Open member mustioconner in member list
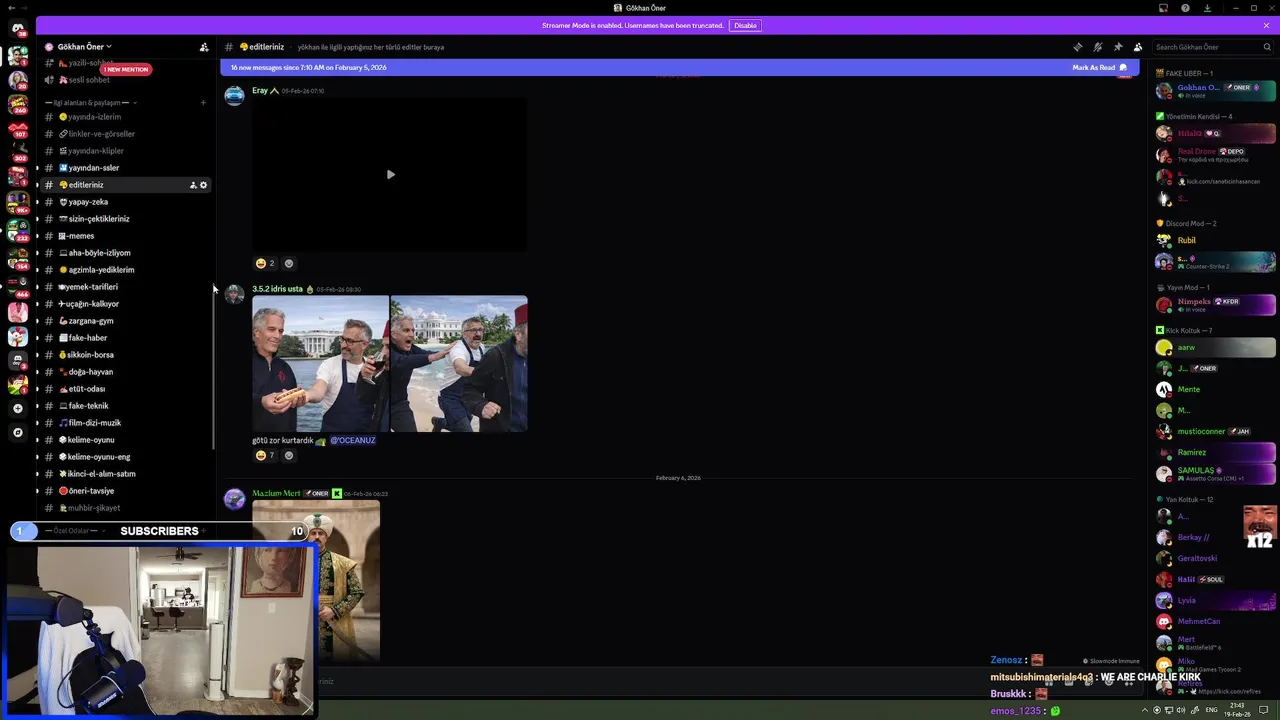This screenshot has width=1280, height=720. (x=1215, y=431)
